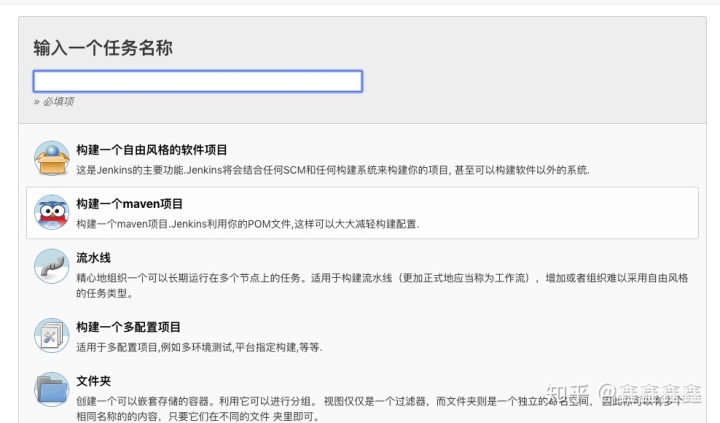Select the multi-configuration project icon
Screen dimensions: 720x423
tap(52, 336)
